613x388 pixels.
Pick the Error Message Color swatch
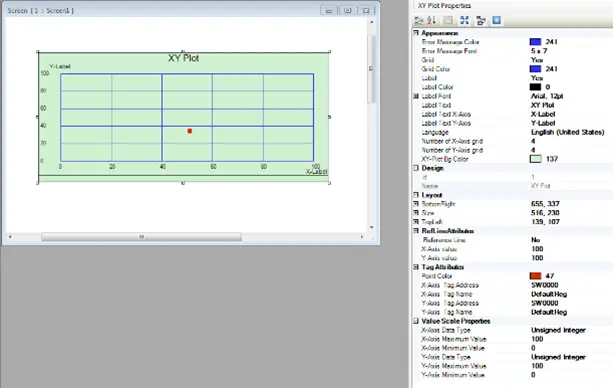pyautogui.click(x=535, y=42)
